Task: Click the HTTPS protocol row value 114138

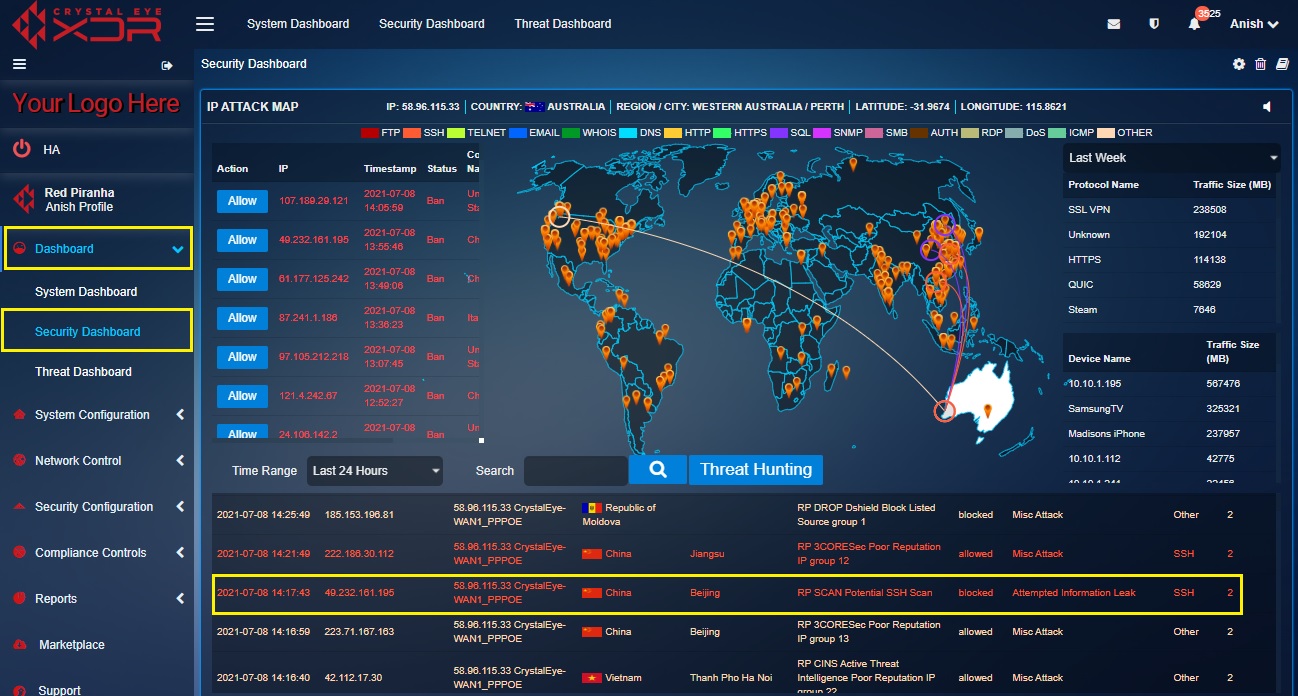Action: (x=1209, y=260)
